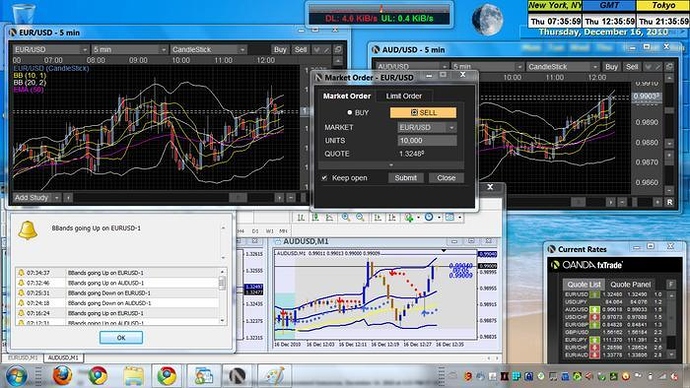This screenshot has width=690, height=388.
Task: Open the Windows Start orb
Action: (x=16, y=376)
